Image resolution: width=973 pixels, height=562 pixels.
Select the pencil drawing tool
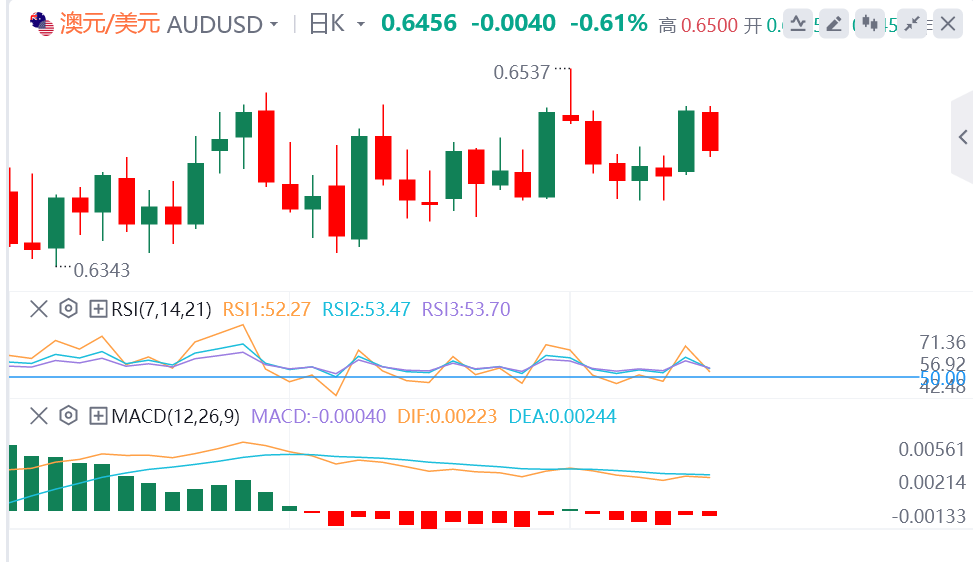coord(834,24)
